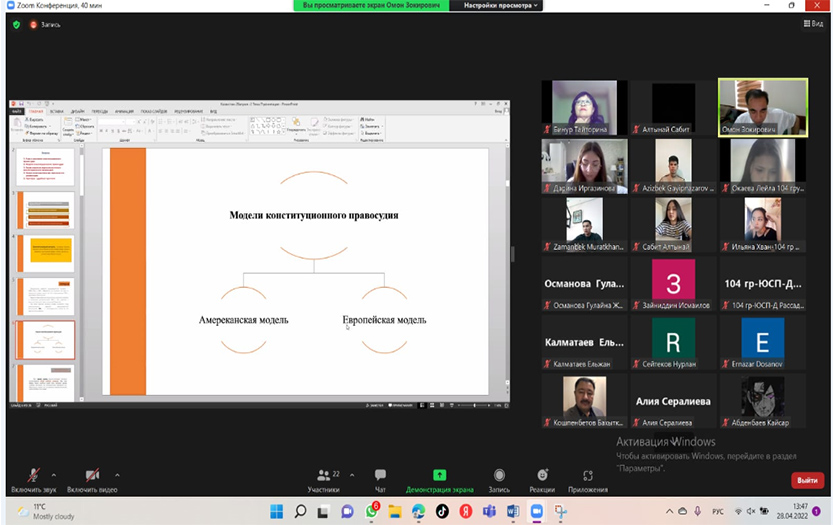
Task: Open the Чат chat panel
Action: tap(380, 479)
